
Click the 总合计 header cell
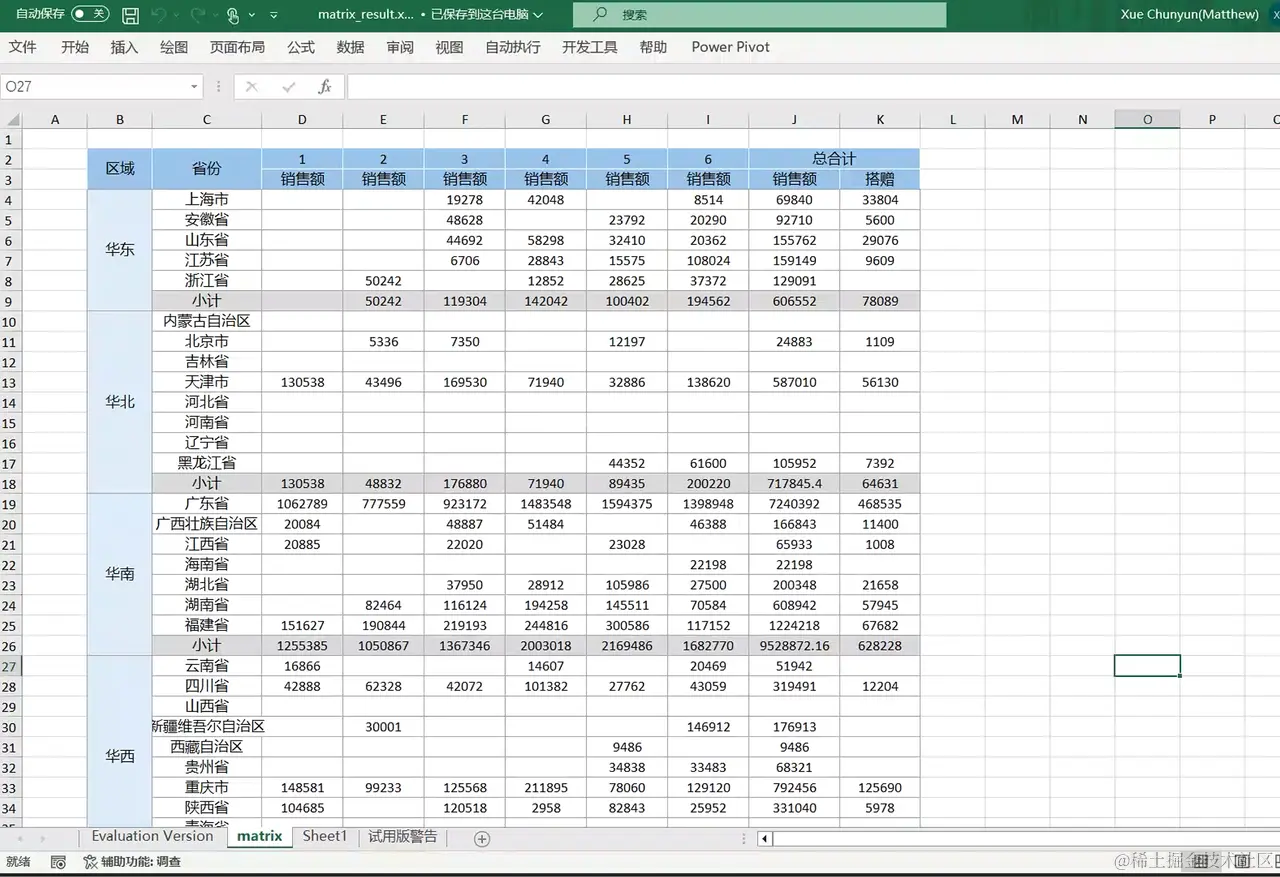pyautogui.click(x=834, y=159)
